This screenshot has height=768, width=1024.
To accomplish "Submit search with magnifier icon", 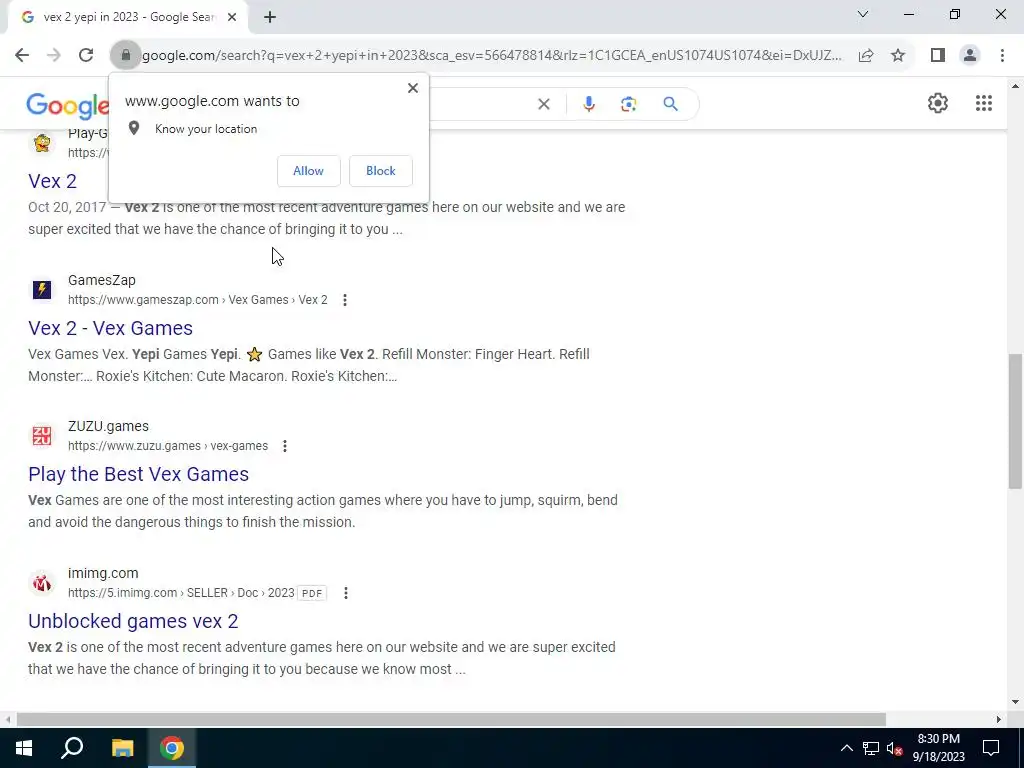I will pos(670,104).
